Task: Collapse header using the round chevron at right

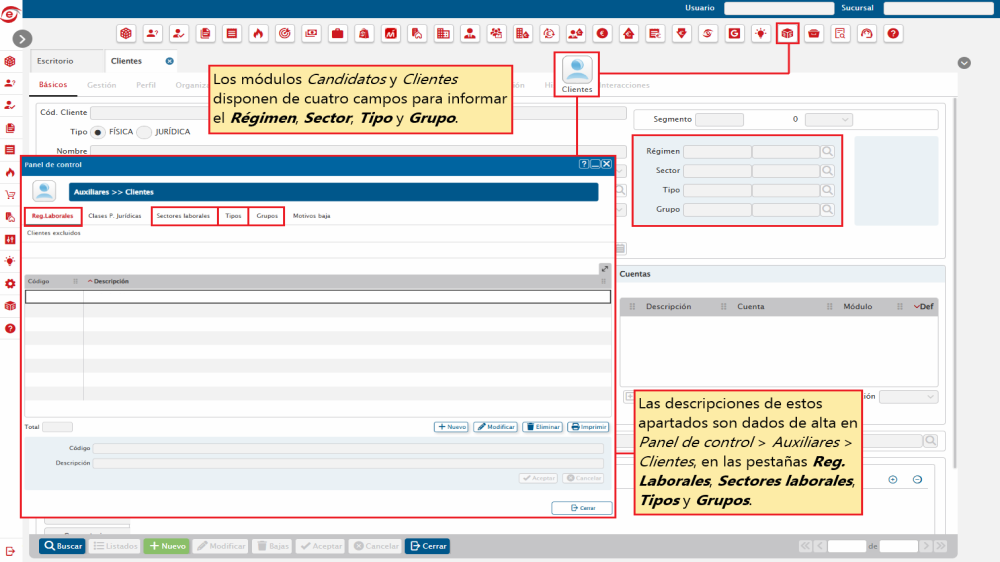Action: tap(964, 62)
